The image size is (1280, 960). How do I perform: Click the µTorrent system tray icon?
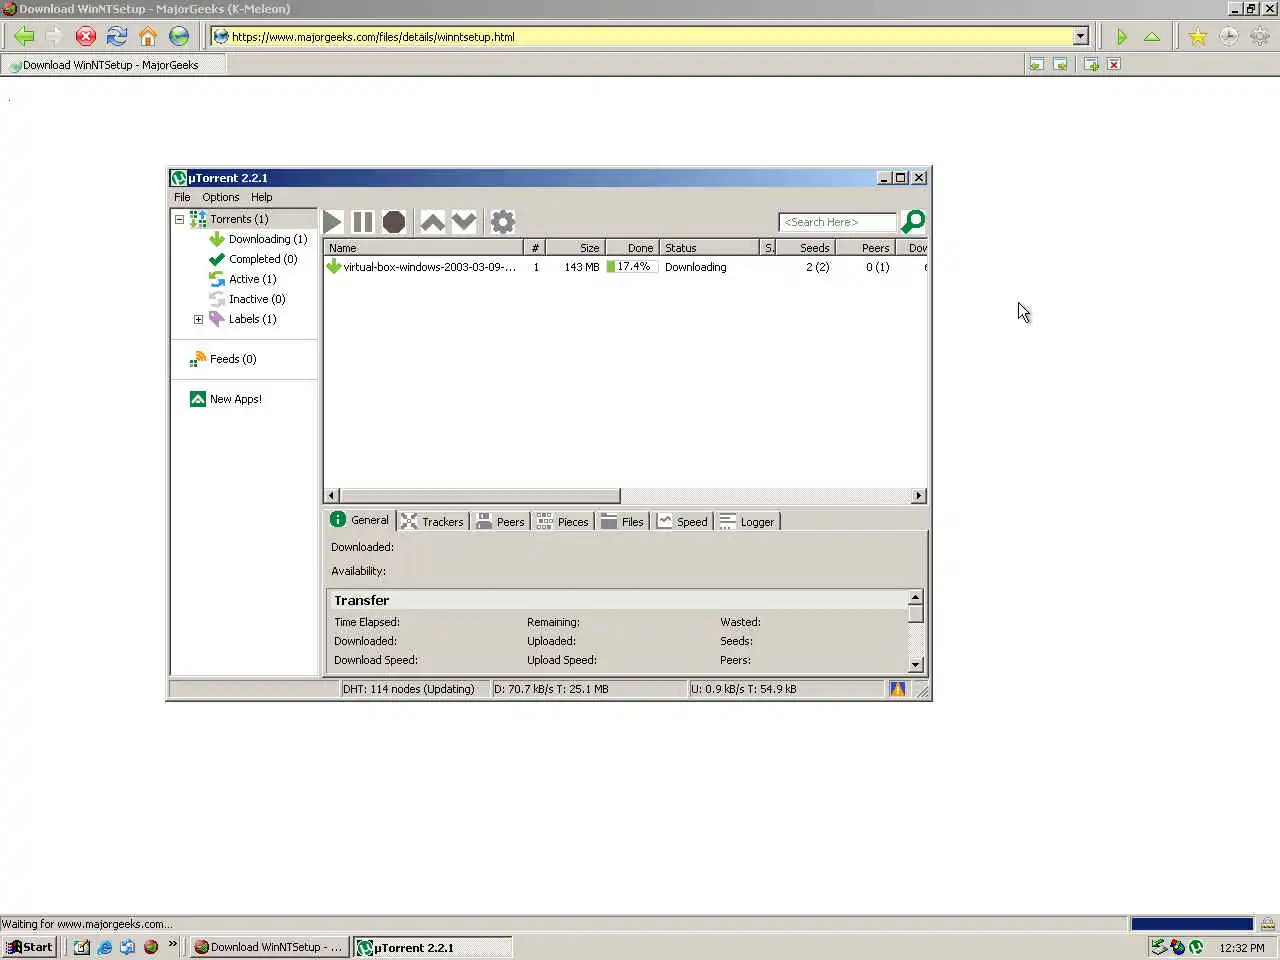tap(1196, 947)
